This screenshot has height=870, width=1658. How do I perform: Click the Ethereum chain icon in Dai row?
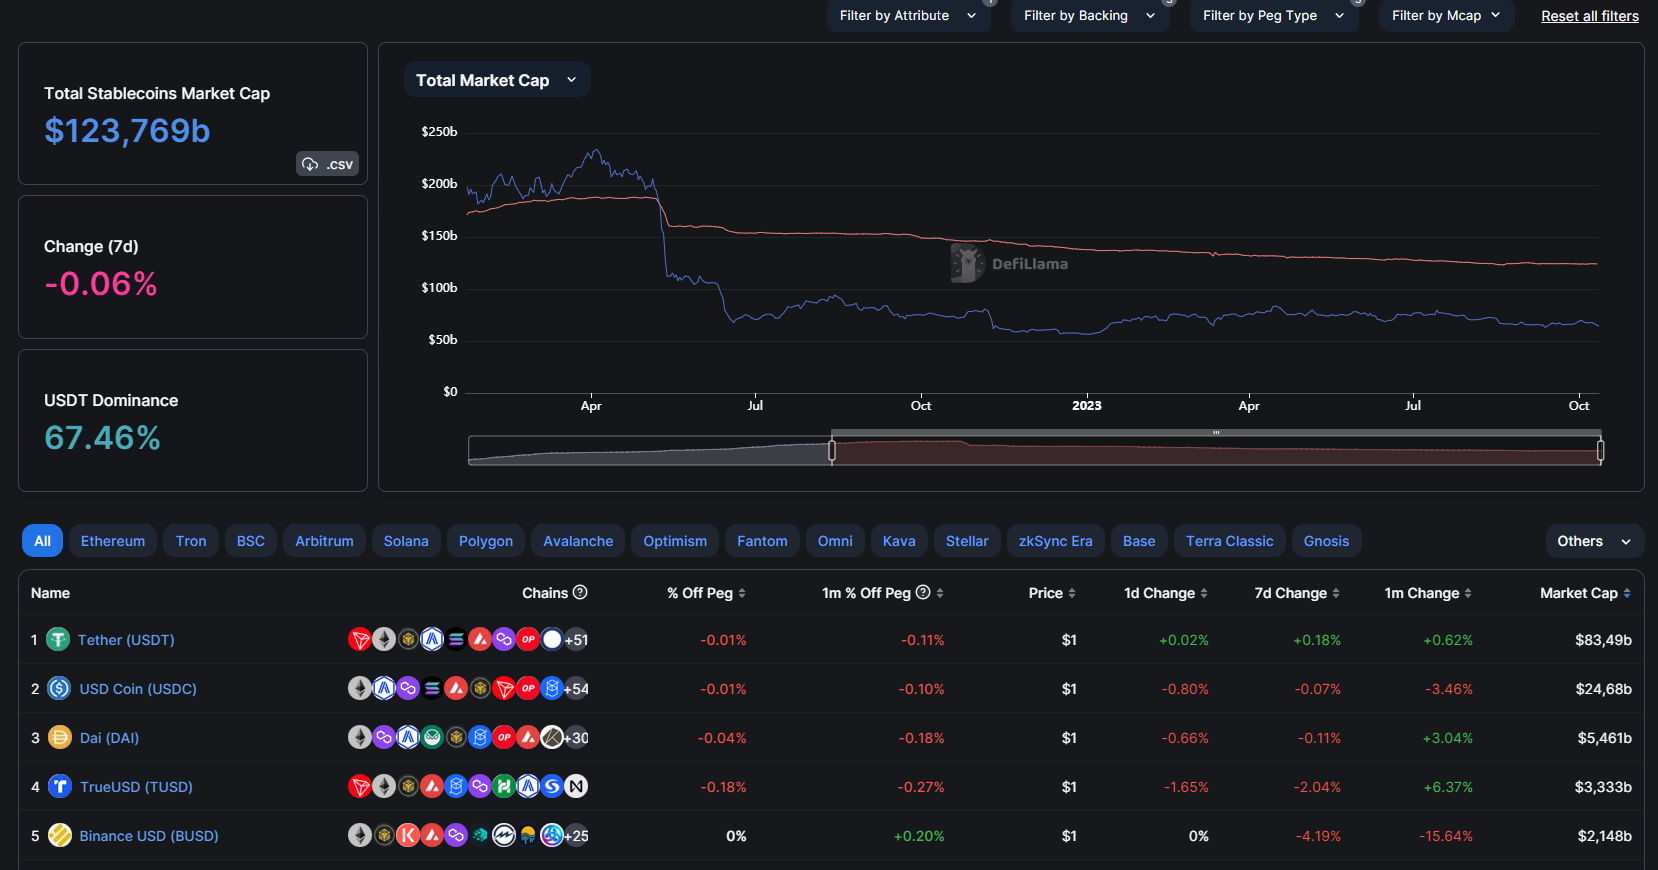pos(360,738)
